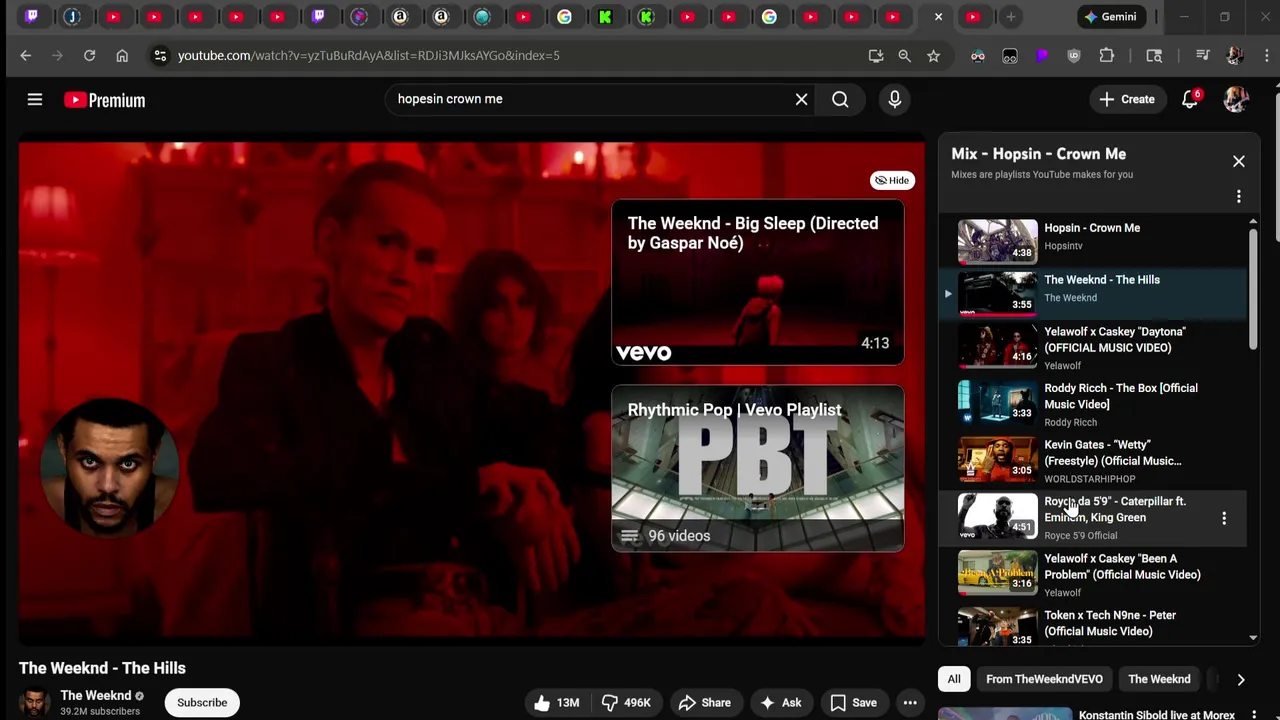Close the active browser tab
This screenshot has height=720, width=1280.
pos(938,17)
